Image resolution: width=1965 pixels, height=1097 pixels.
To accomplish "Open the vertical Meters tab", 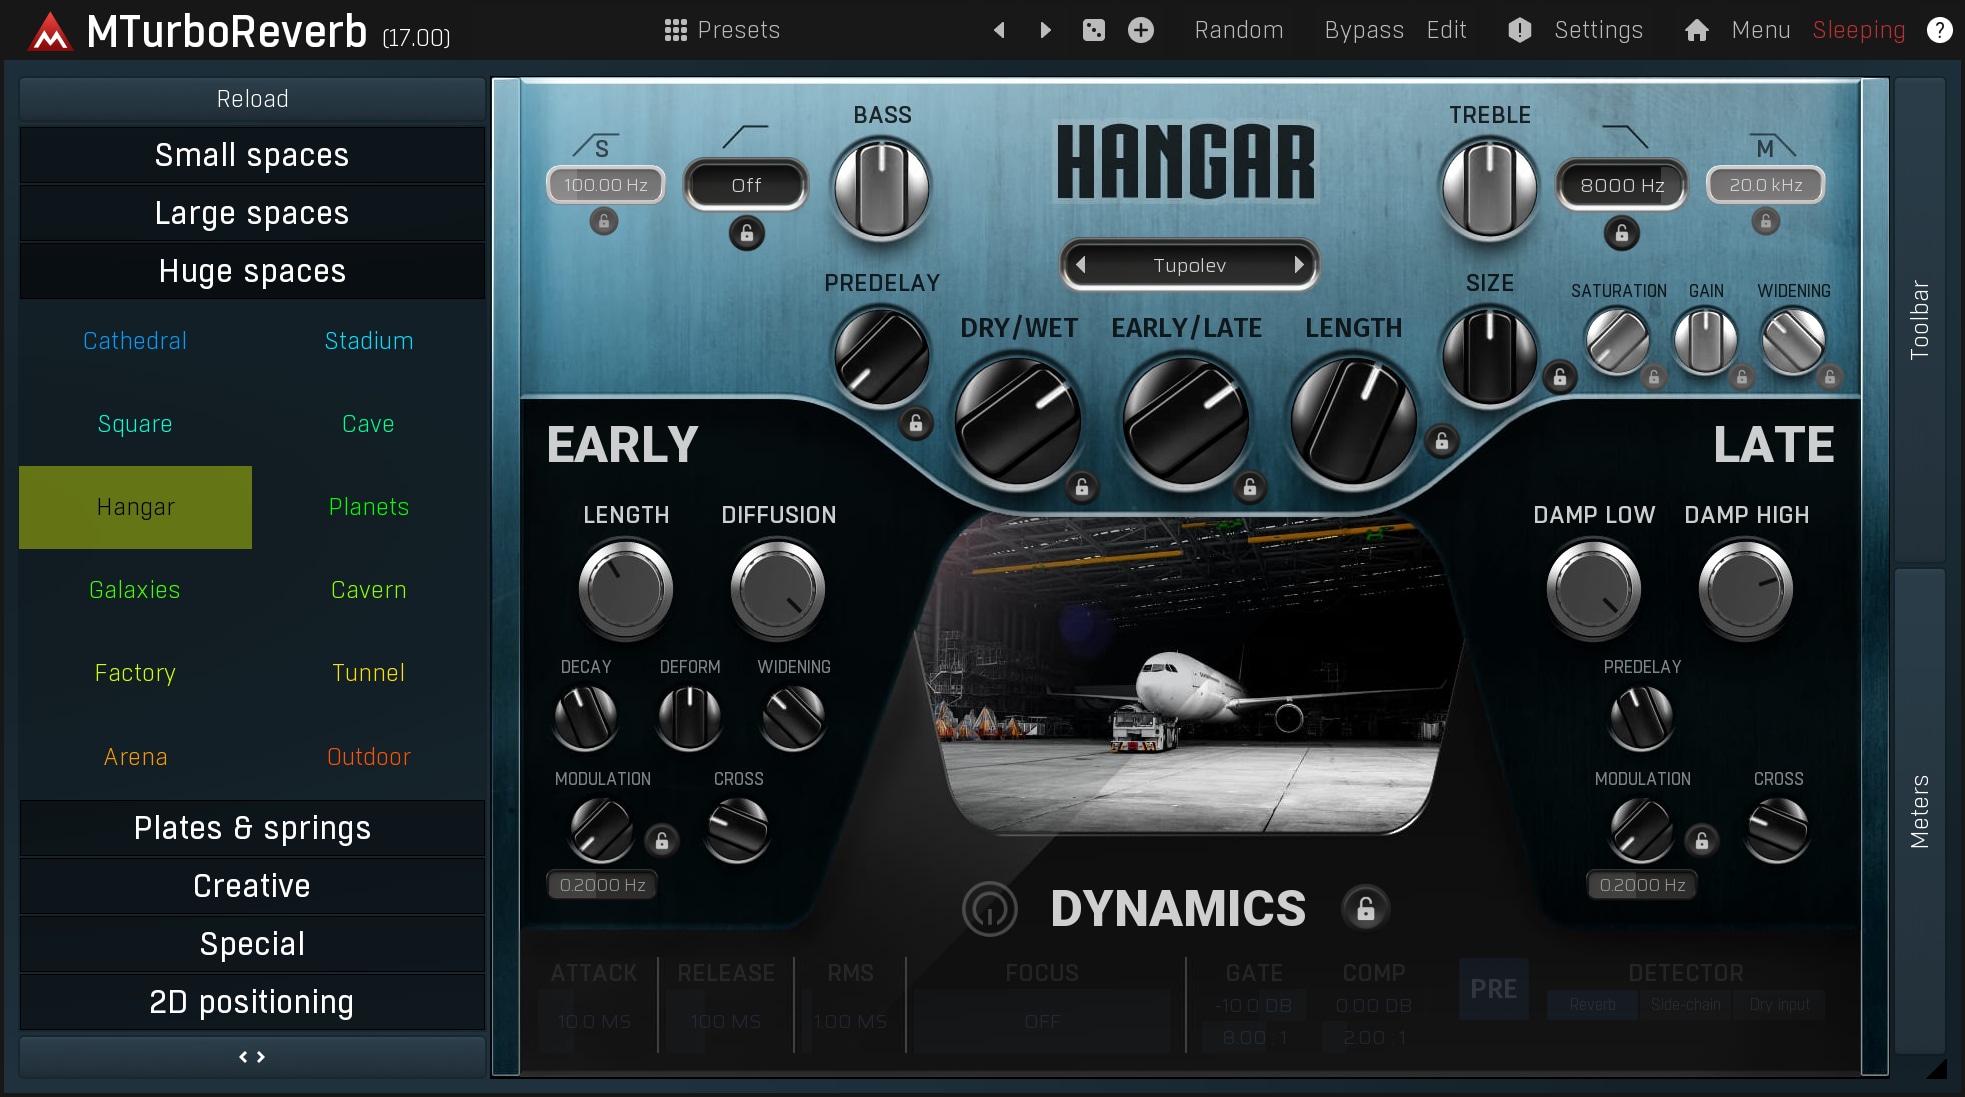I will click(1919, 810).
